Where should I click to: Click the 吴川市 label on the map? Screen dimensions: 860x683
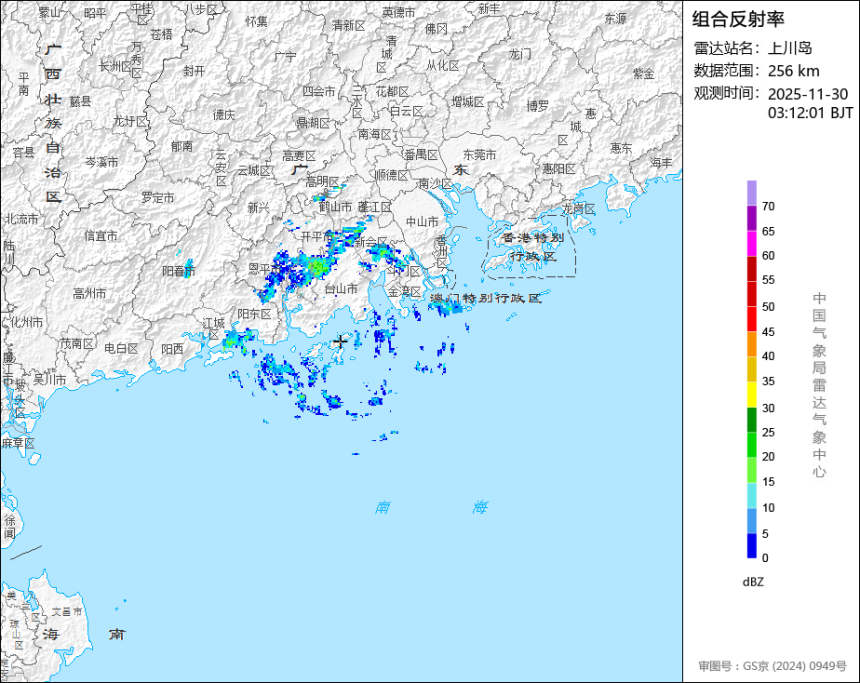pyautogui.click(x=49, y=379)
